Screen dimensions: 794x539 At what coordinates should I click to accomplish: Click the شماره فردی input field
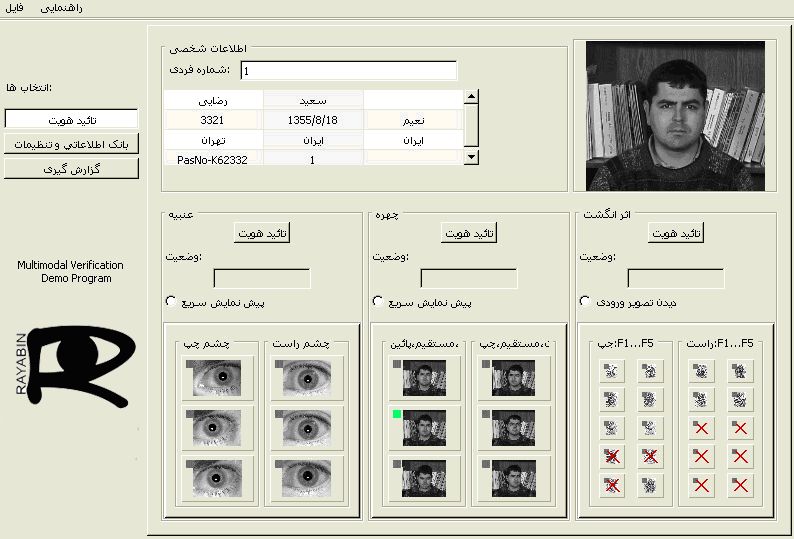coord(348,71)
